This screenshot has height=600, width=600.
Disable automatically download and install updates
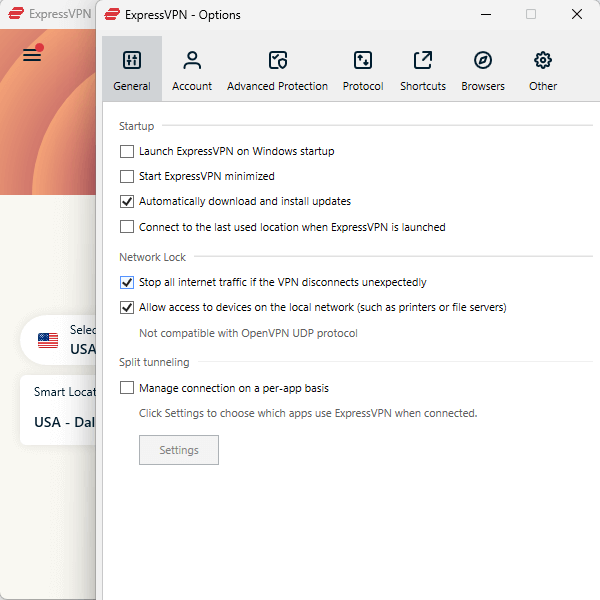click(x=127, y=202)
